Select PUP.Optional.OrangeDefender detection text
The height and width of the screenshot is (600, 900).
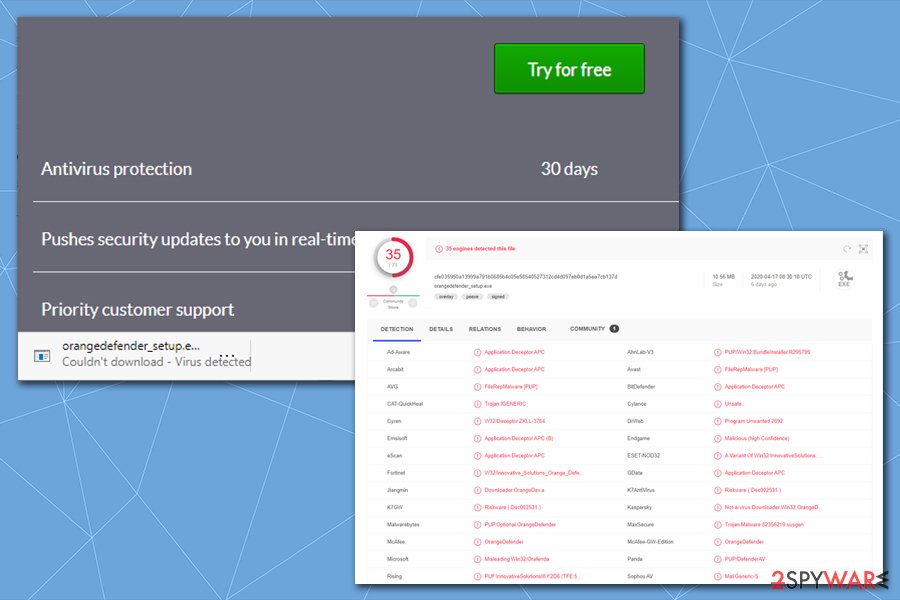pos(520,524)
